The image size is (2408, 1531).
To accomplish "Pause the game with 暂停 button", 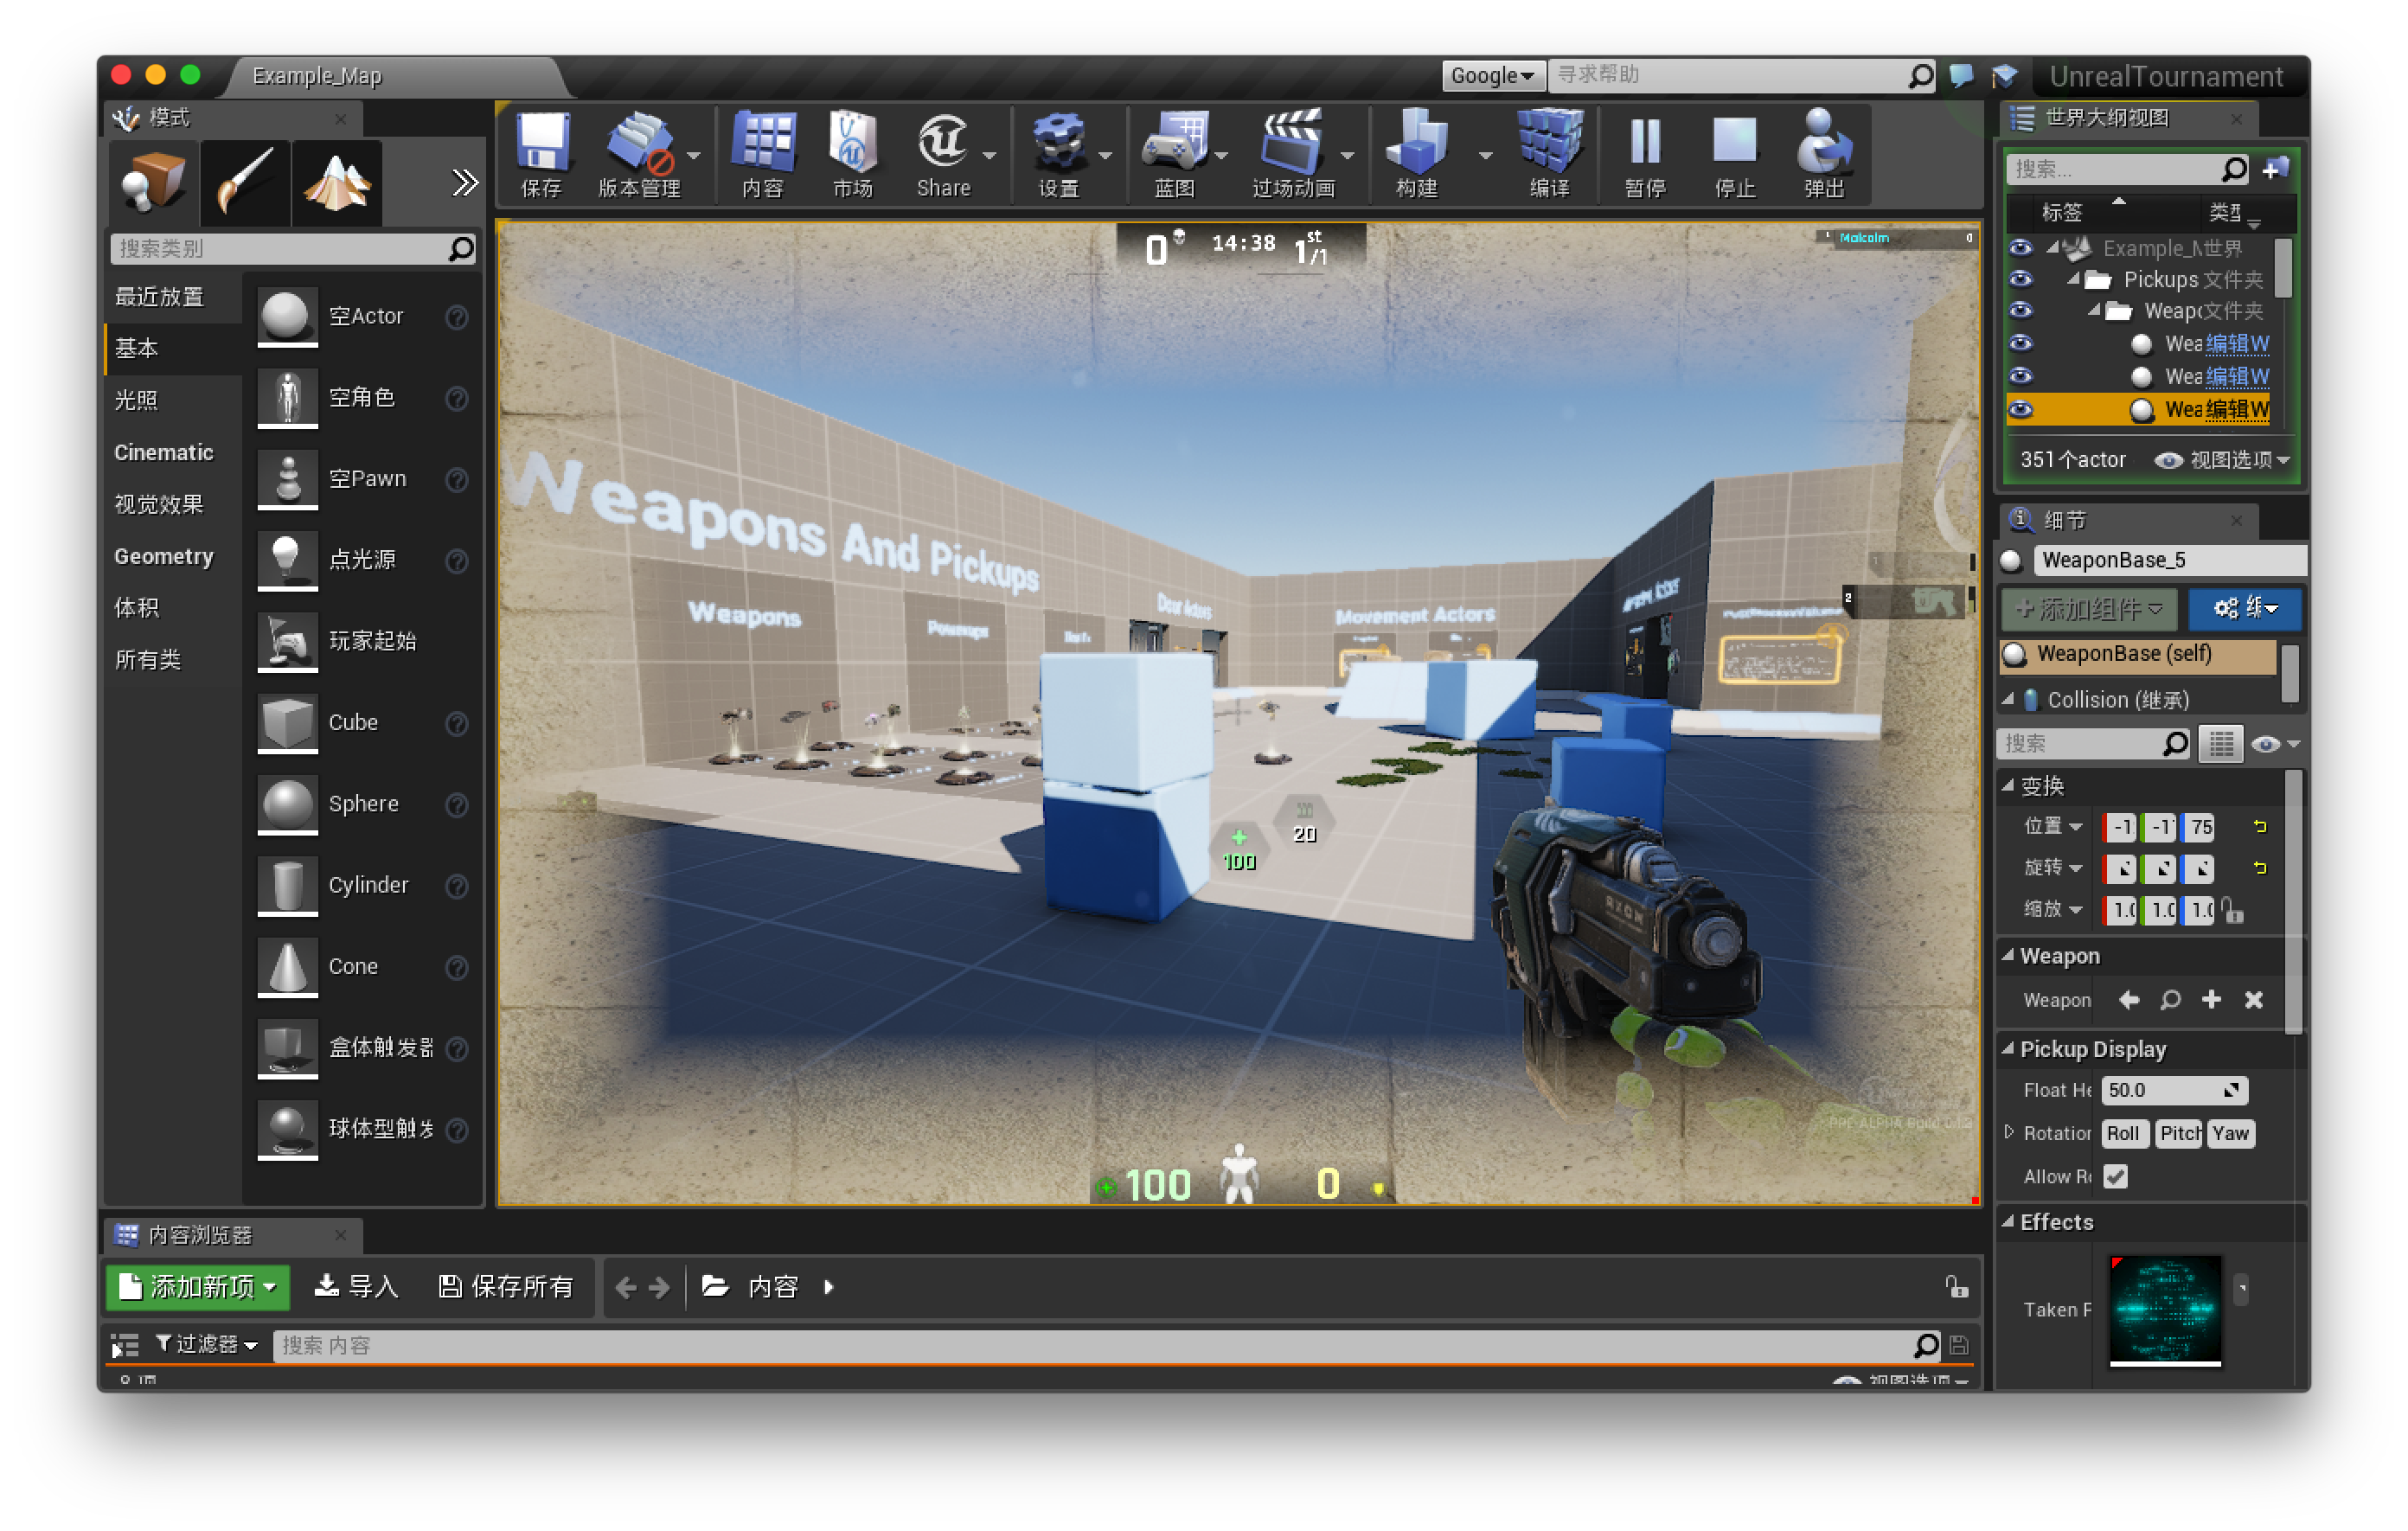I will (x=1645, y=144).
